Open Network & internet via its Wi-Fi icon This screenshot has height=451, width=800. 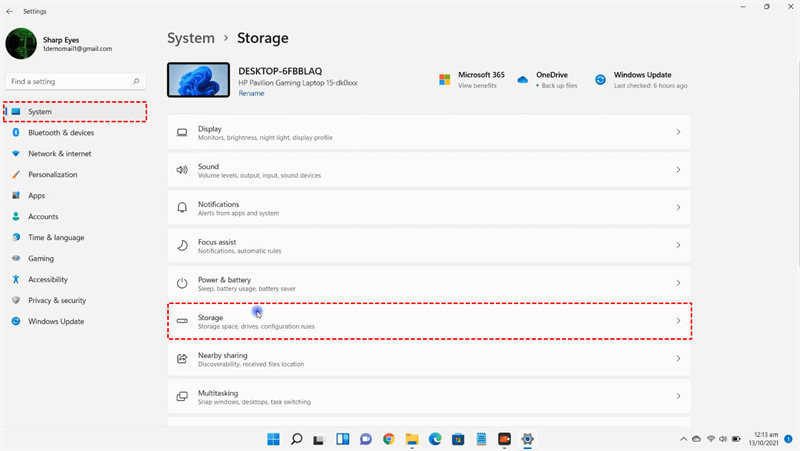point(16,154)
